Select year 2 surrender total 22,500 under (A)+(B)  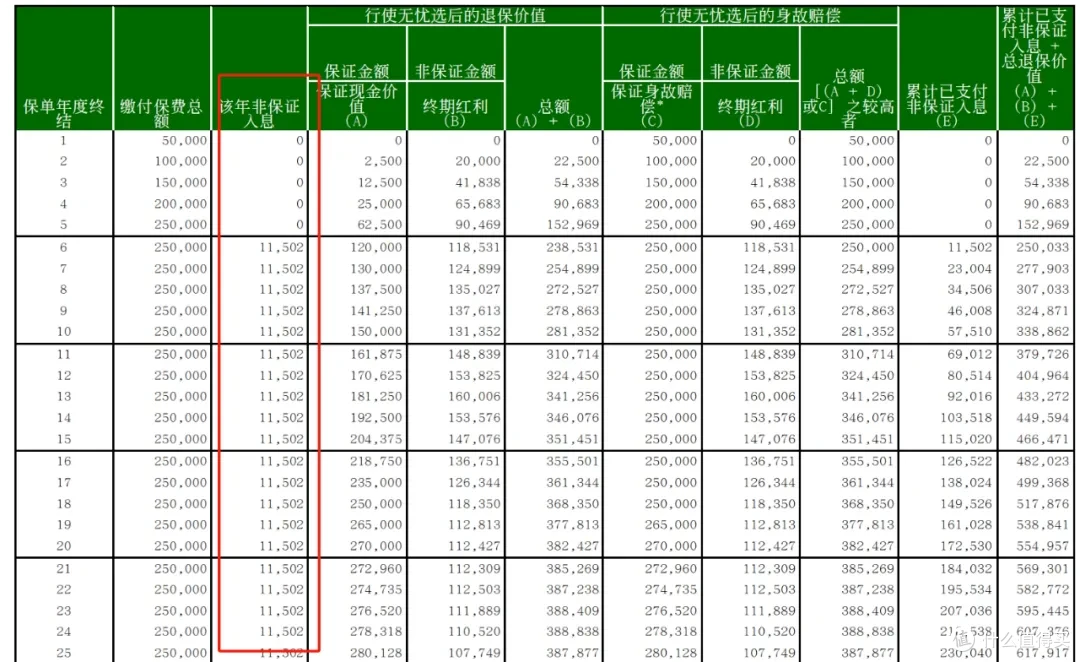coord(577,161)
